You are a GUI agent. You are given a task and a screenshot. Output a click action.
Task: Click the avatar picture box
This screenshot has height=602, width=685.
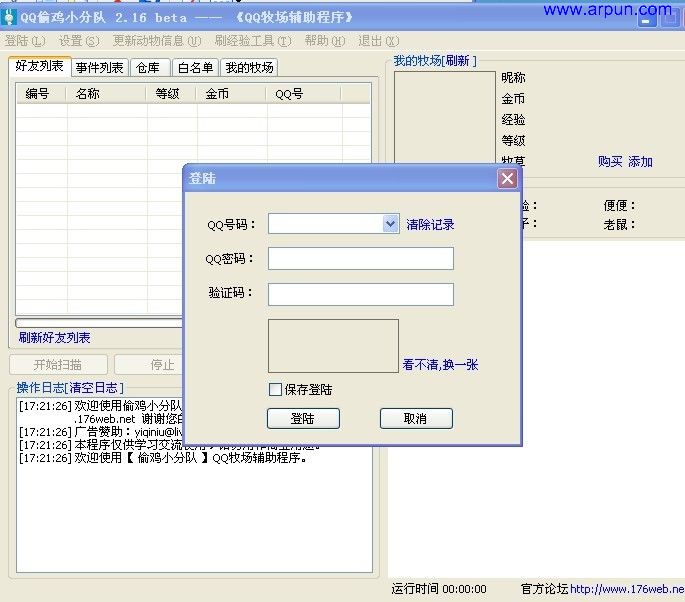pyautogui.click(x=445, y=117)
